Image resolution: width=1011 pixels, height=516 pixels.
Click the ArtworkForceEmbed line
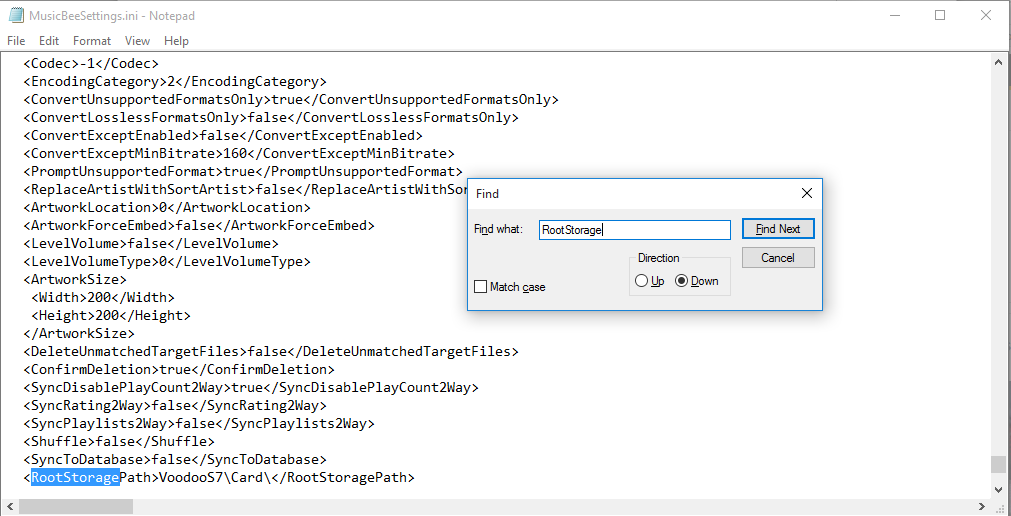[199, 226]
